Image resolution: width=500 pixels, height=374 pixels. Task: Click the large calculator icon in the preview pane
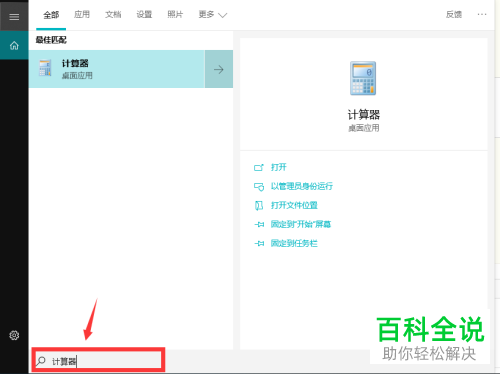pos(363,79)
